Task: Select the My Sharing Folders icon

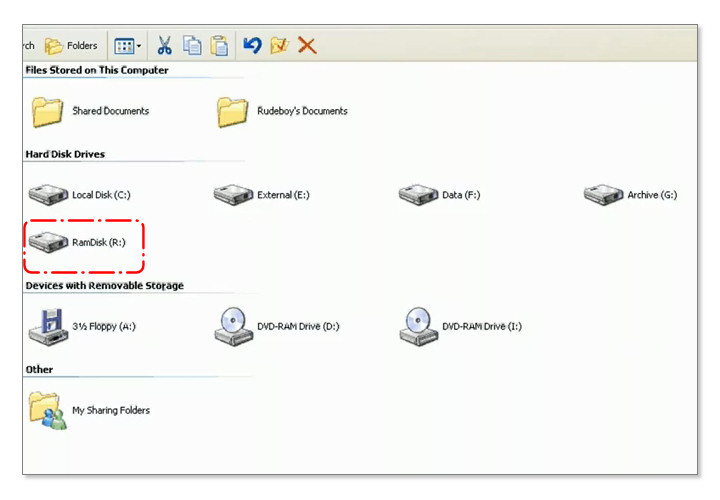Action: 48,410
